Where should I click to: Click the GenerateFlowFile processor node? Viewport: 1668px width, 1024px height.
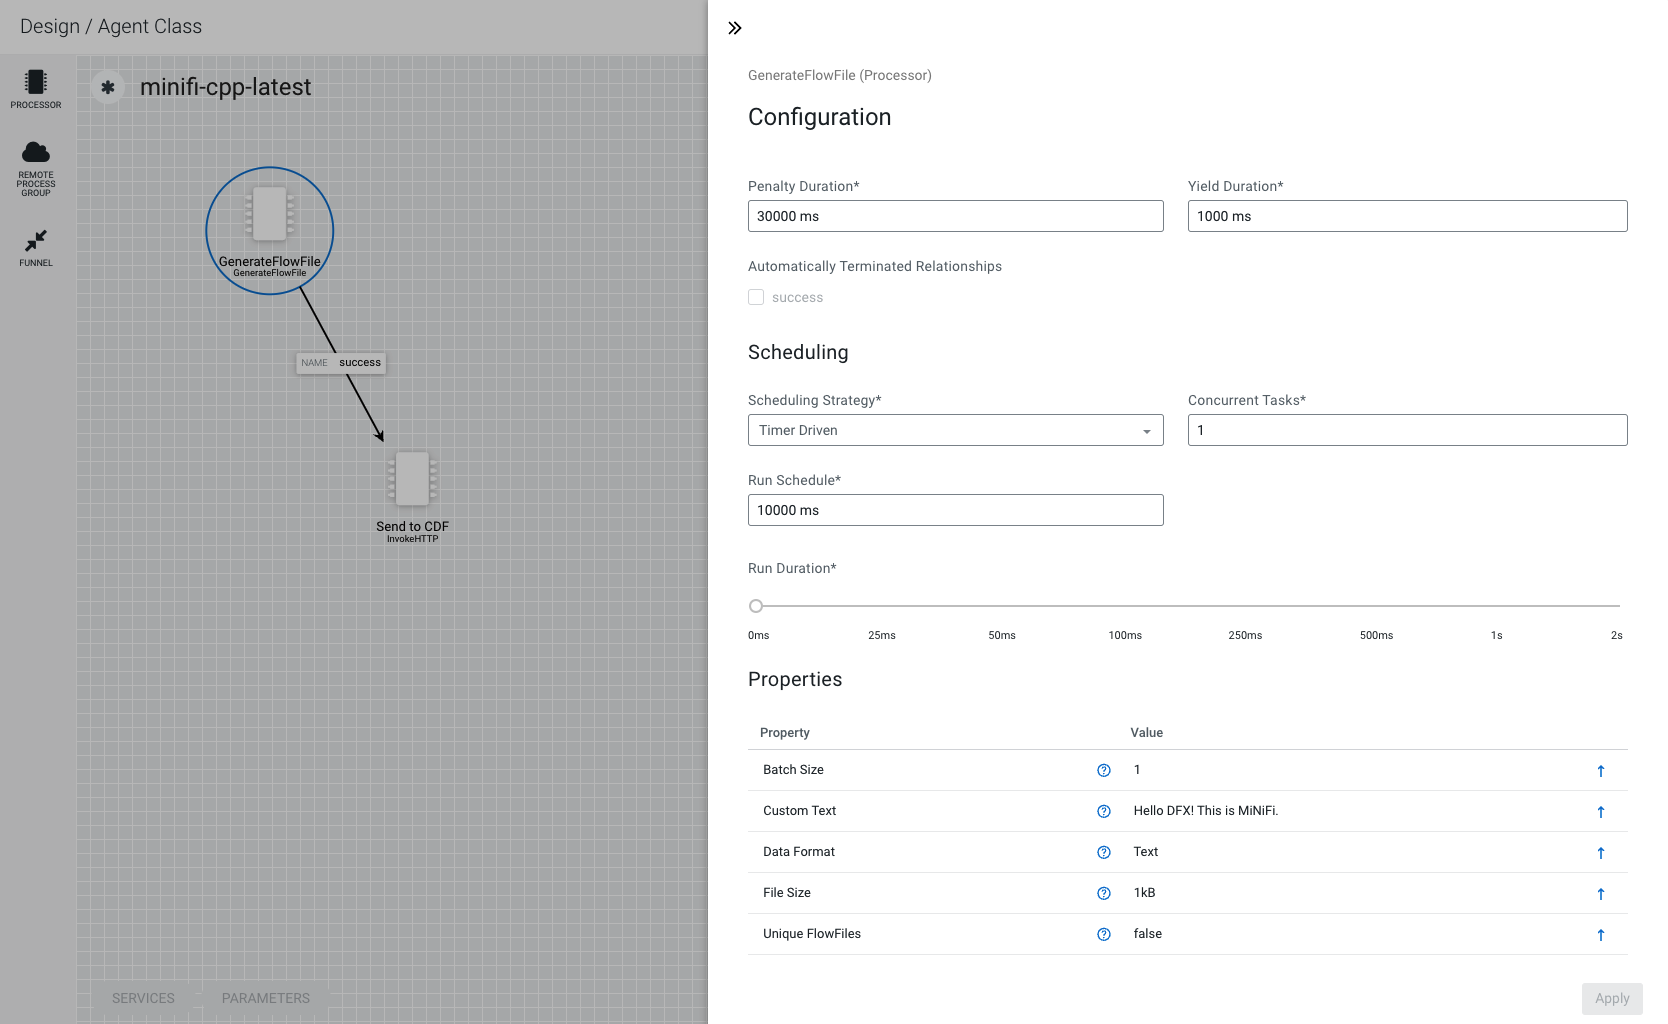click(270, 215)
